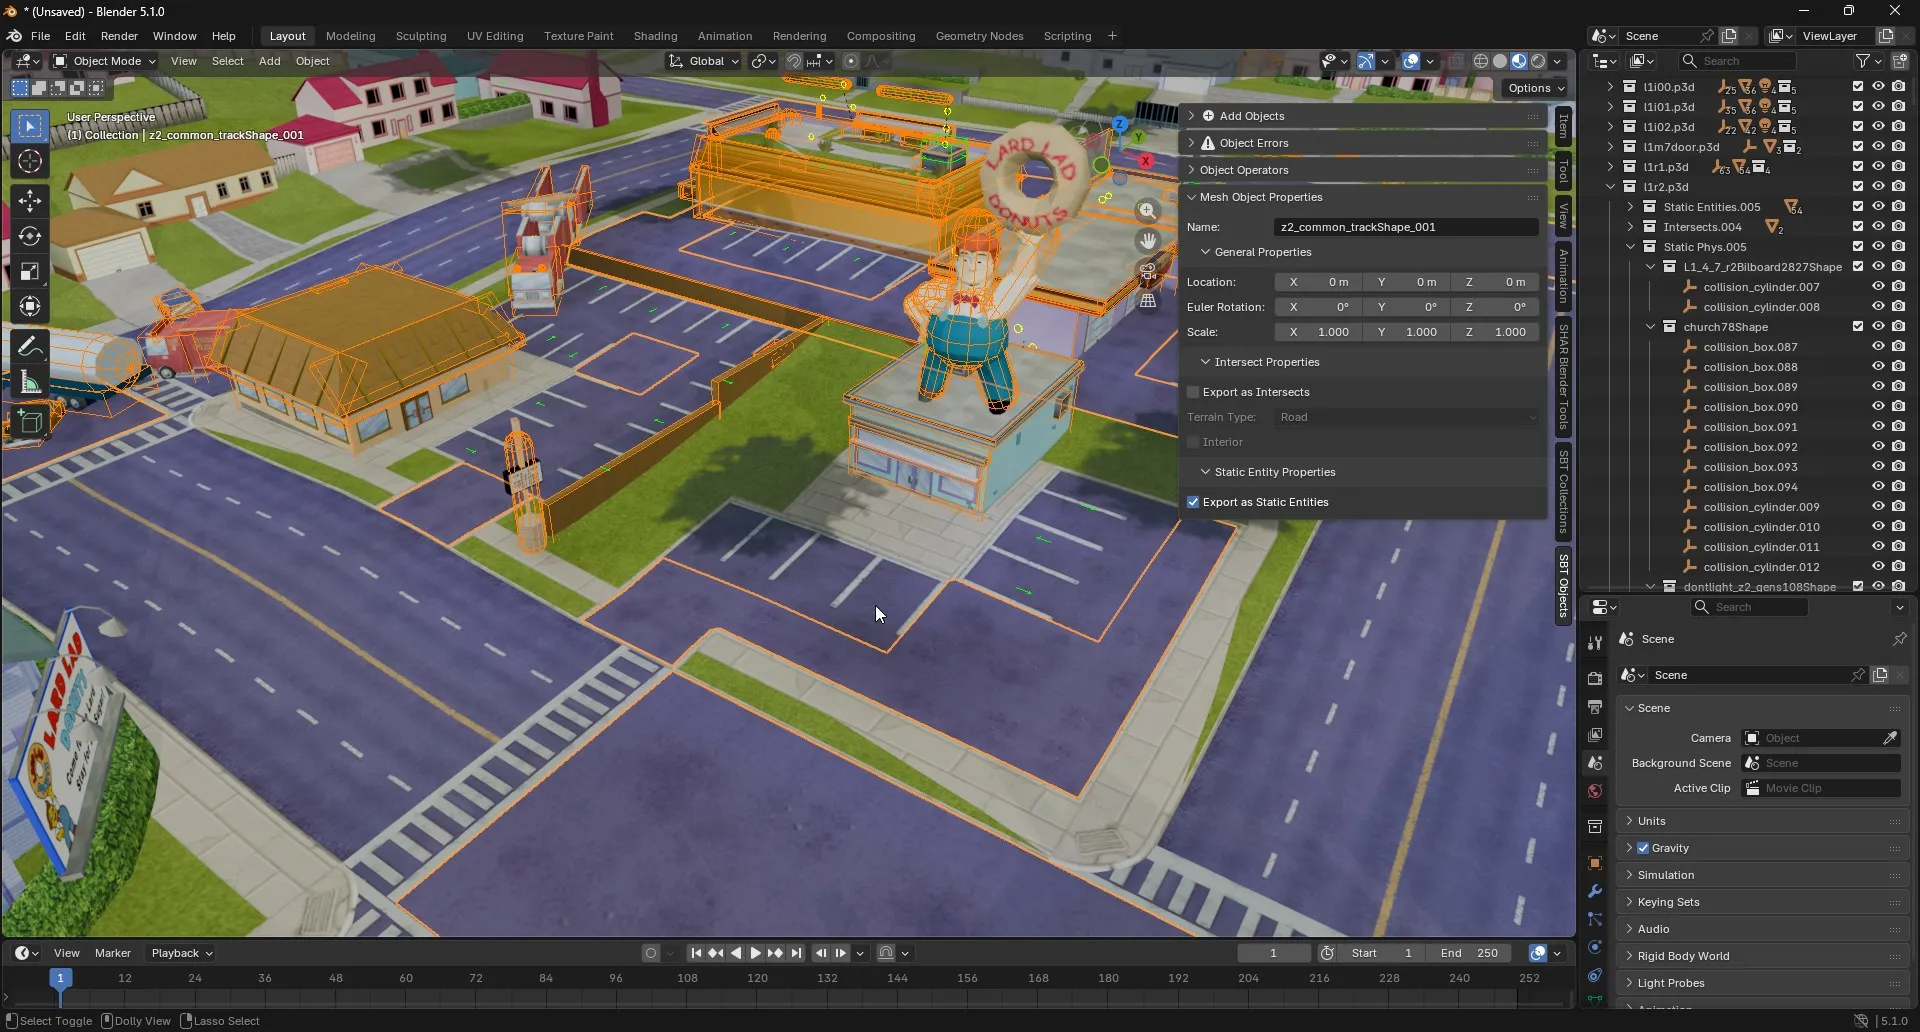1920x1032 pixels.
Task: Open the Edit menu
Action: click(x=75, y=36)
